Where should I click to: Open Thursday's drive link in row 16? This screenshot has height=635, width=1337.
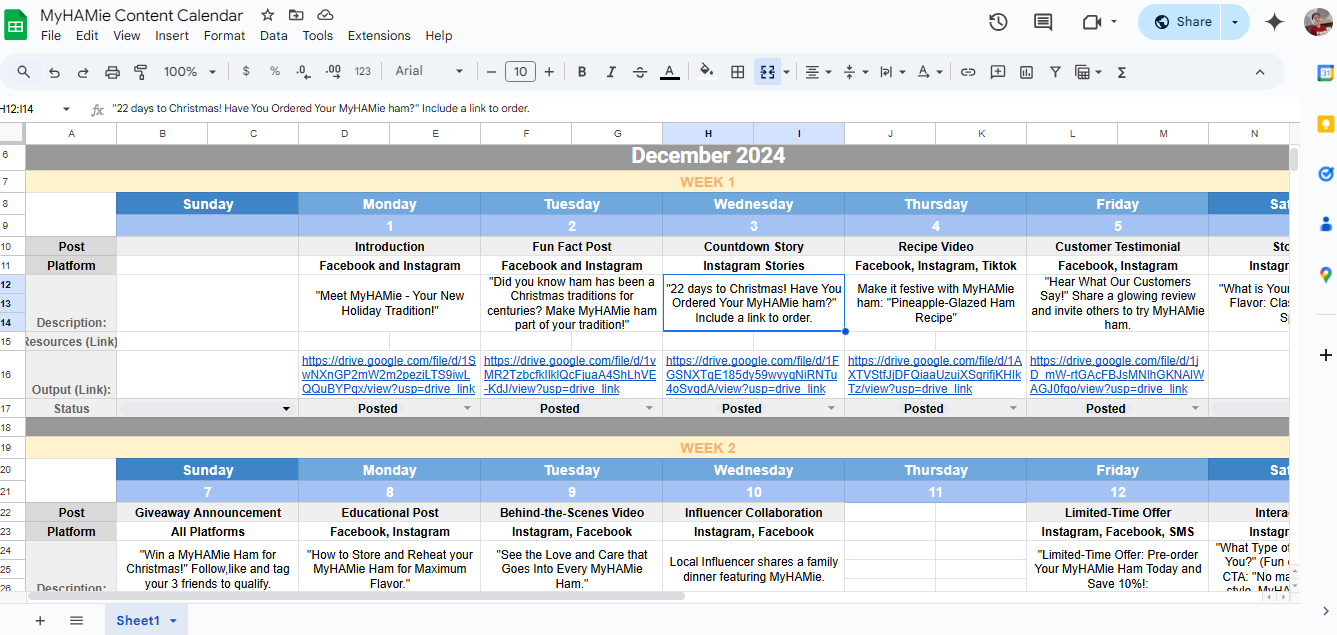(x=935, y=374)
